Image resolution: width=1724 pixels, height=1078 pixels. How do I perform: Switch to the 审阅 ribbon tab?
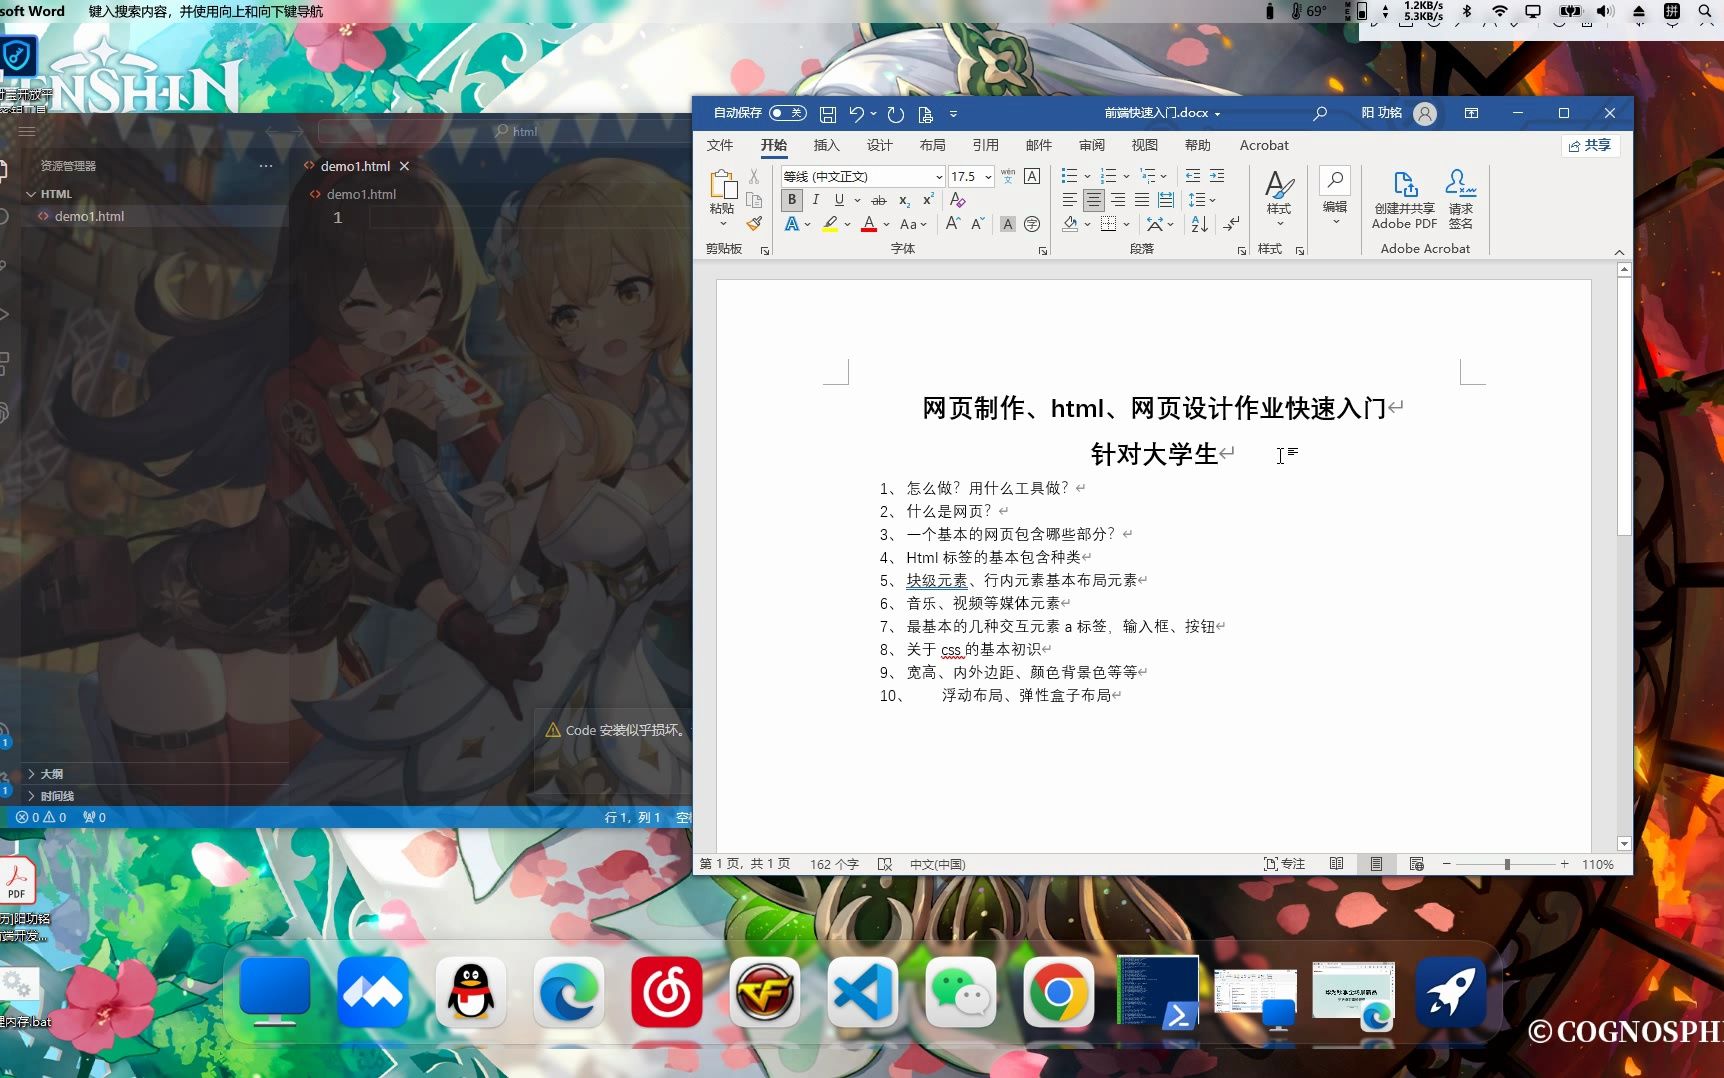coord(1092,145)
